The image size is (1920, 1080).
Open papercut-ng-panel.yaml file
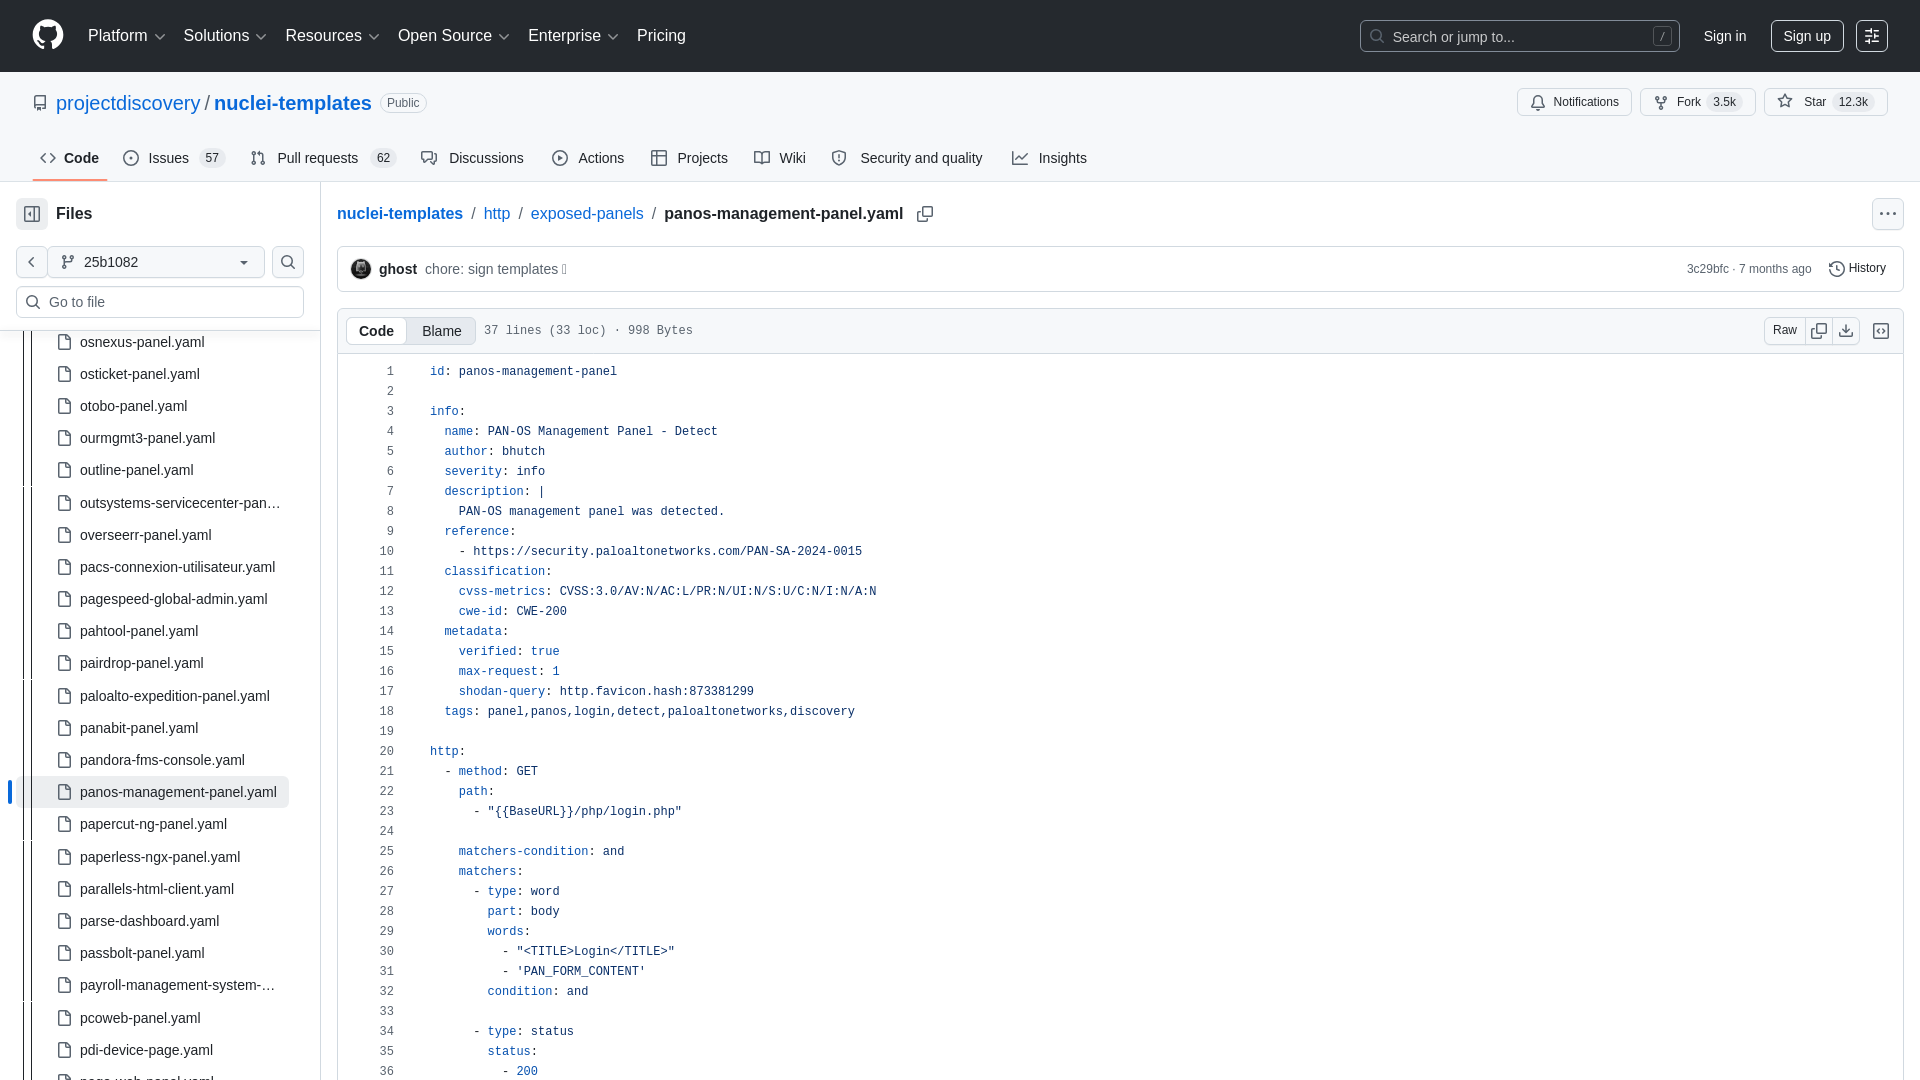point(153,824)
